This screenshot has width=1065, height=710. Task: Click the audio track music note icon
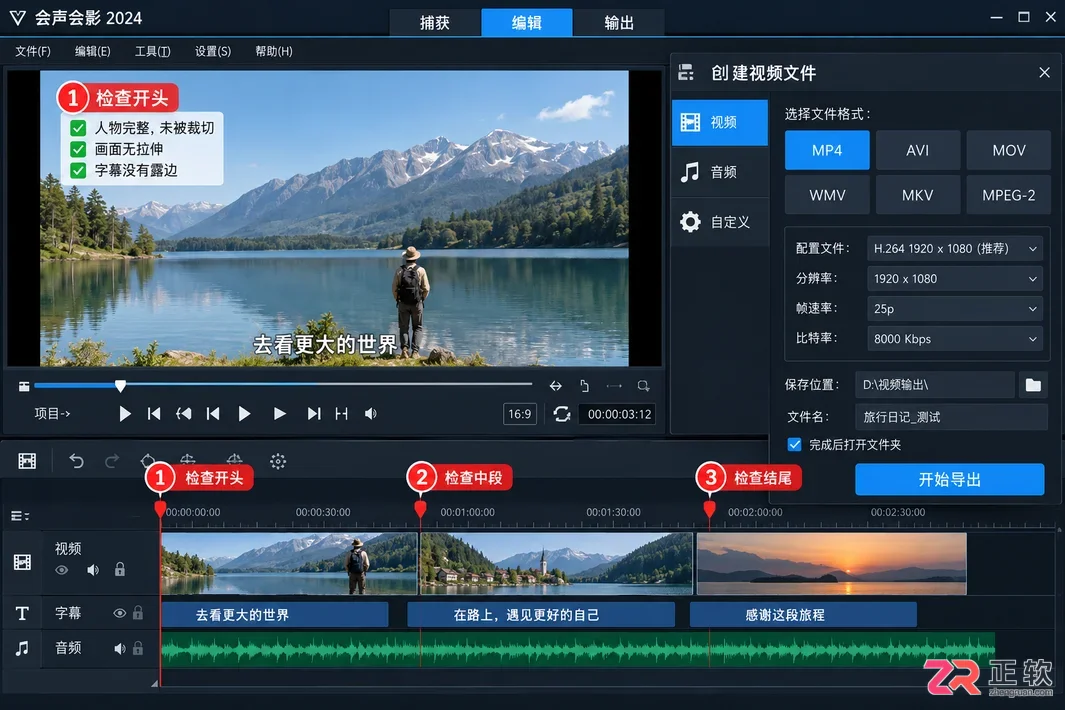click(22, 648)
